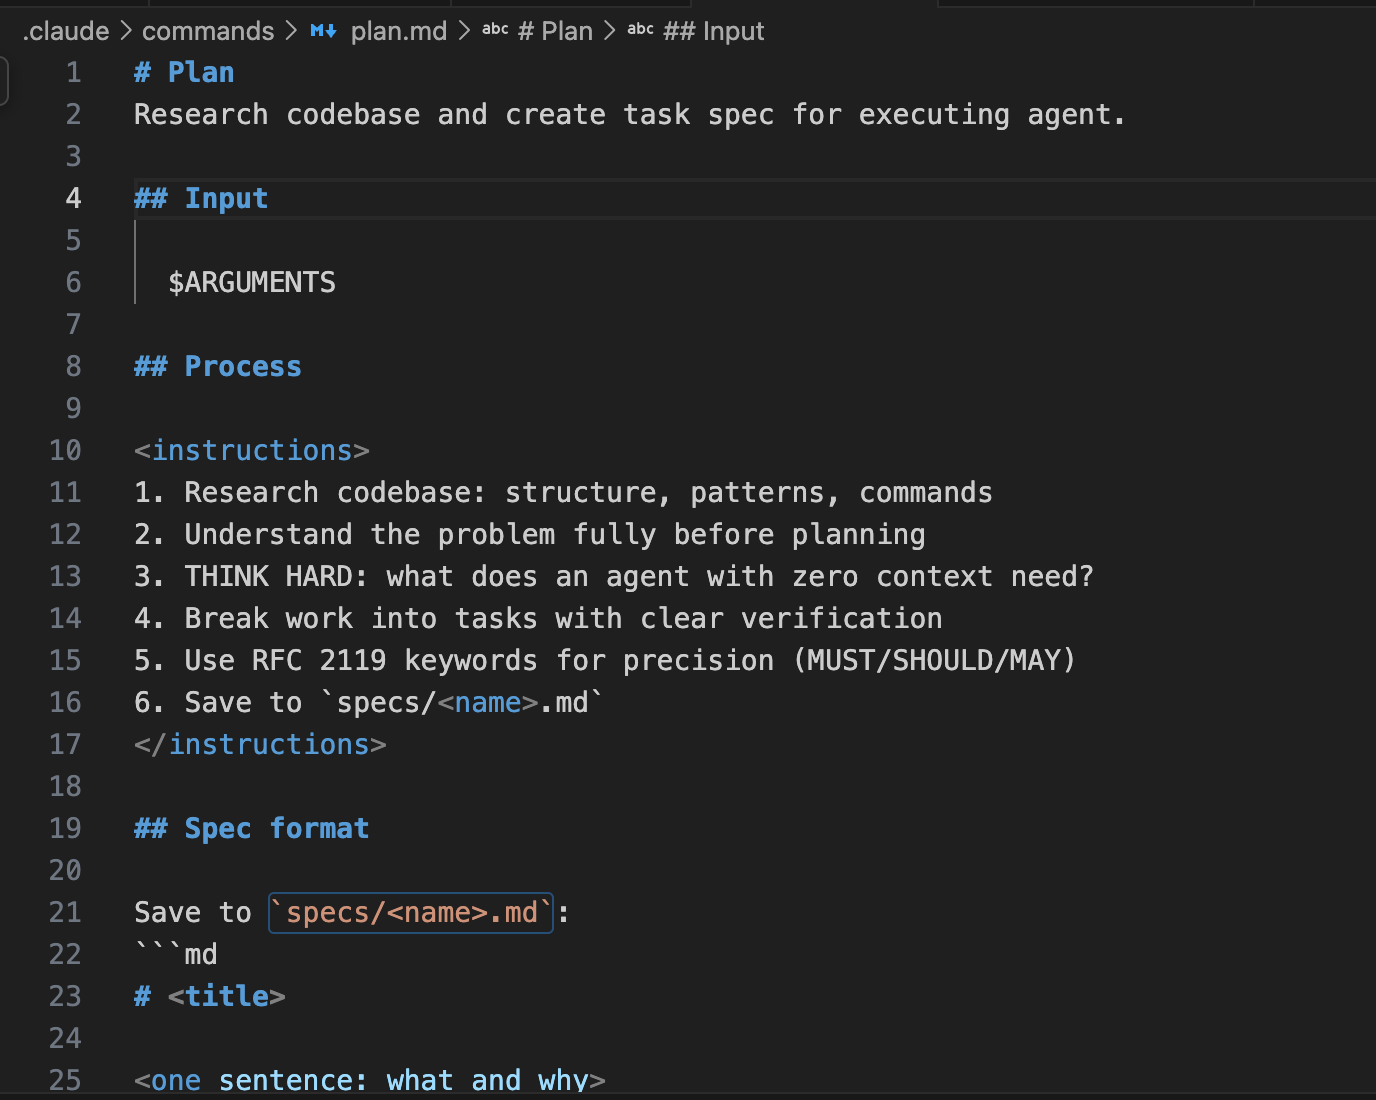Click line number 4 in the gutter
Screen dimensions: 1376x1100
coord(73,198)
